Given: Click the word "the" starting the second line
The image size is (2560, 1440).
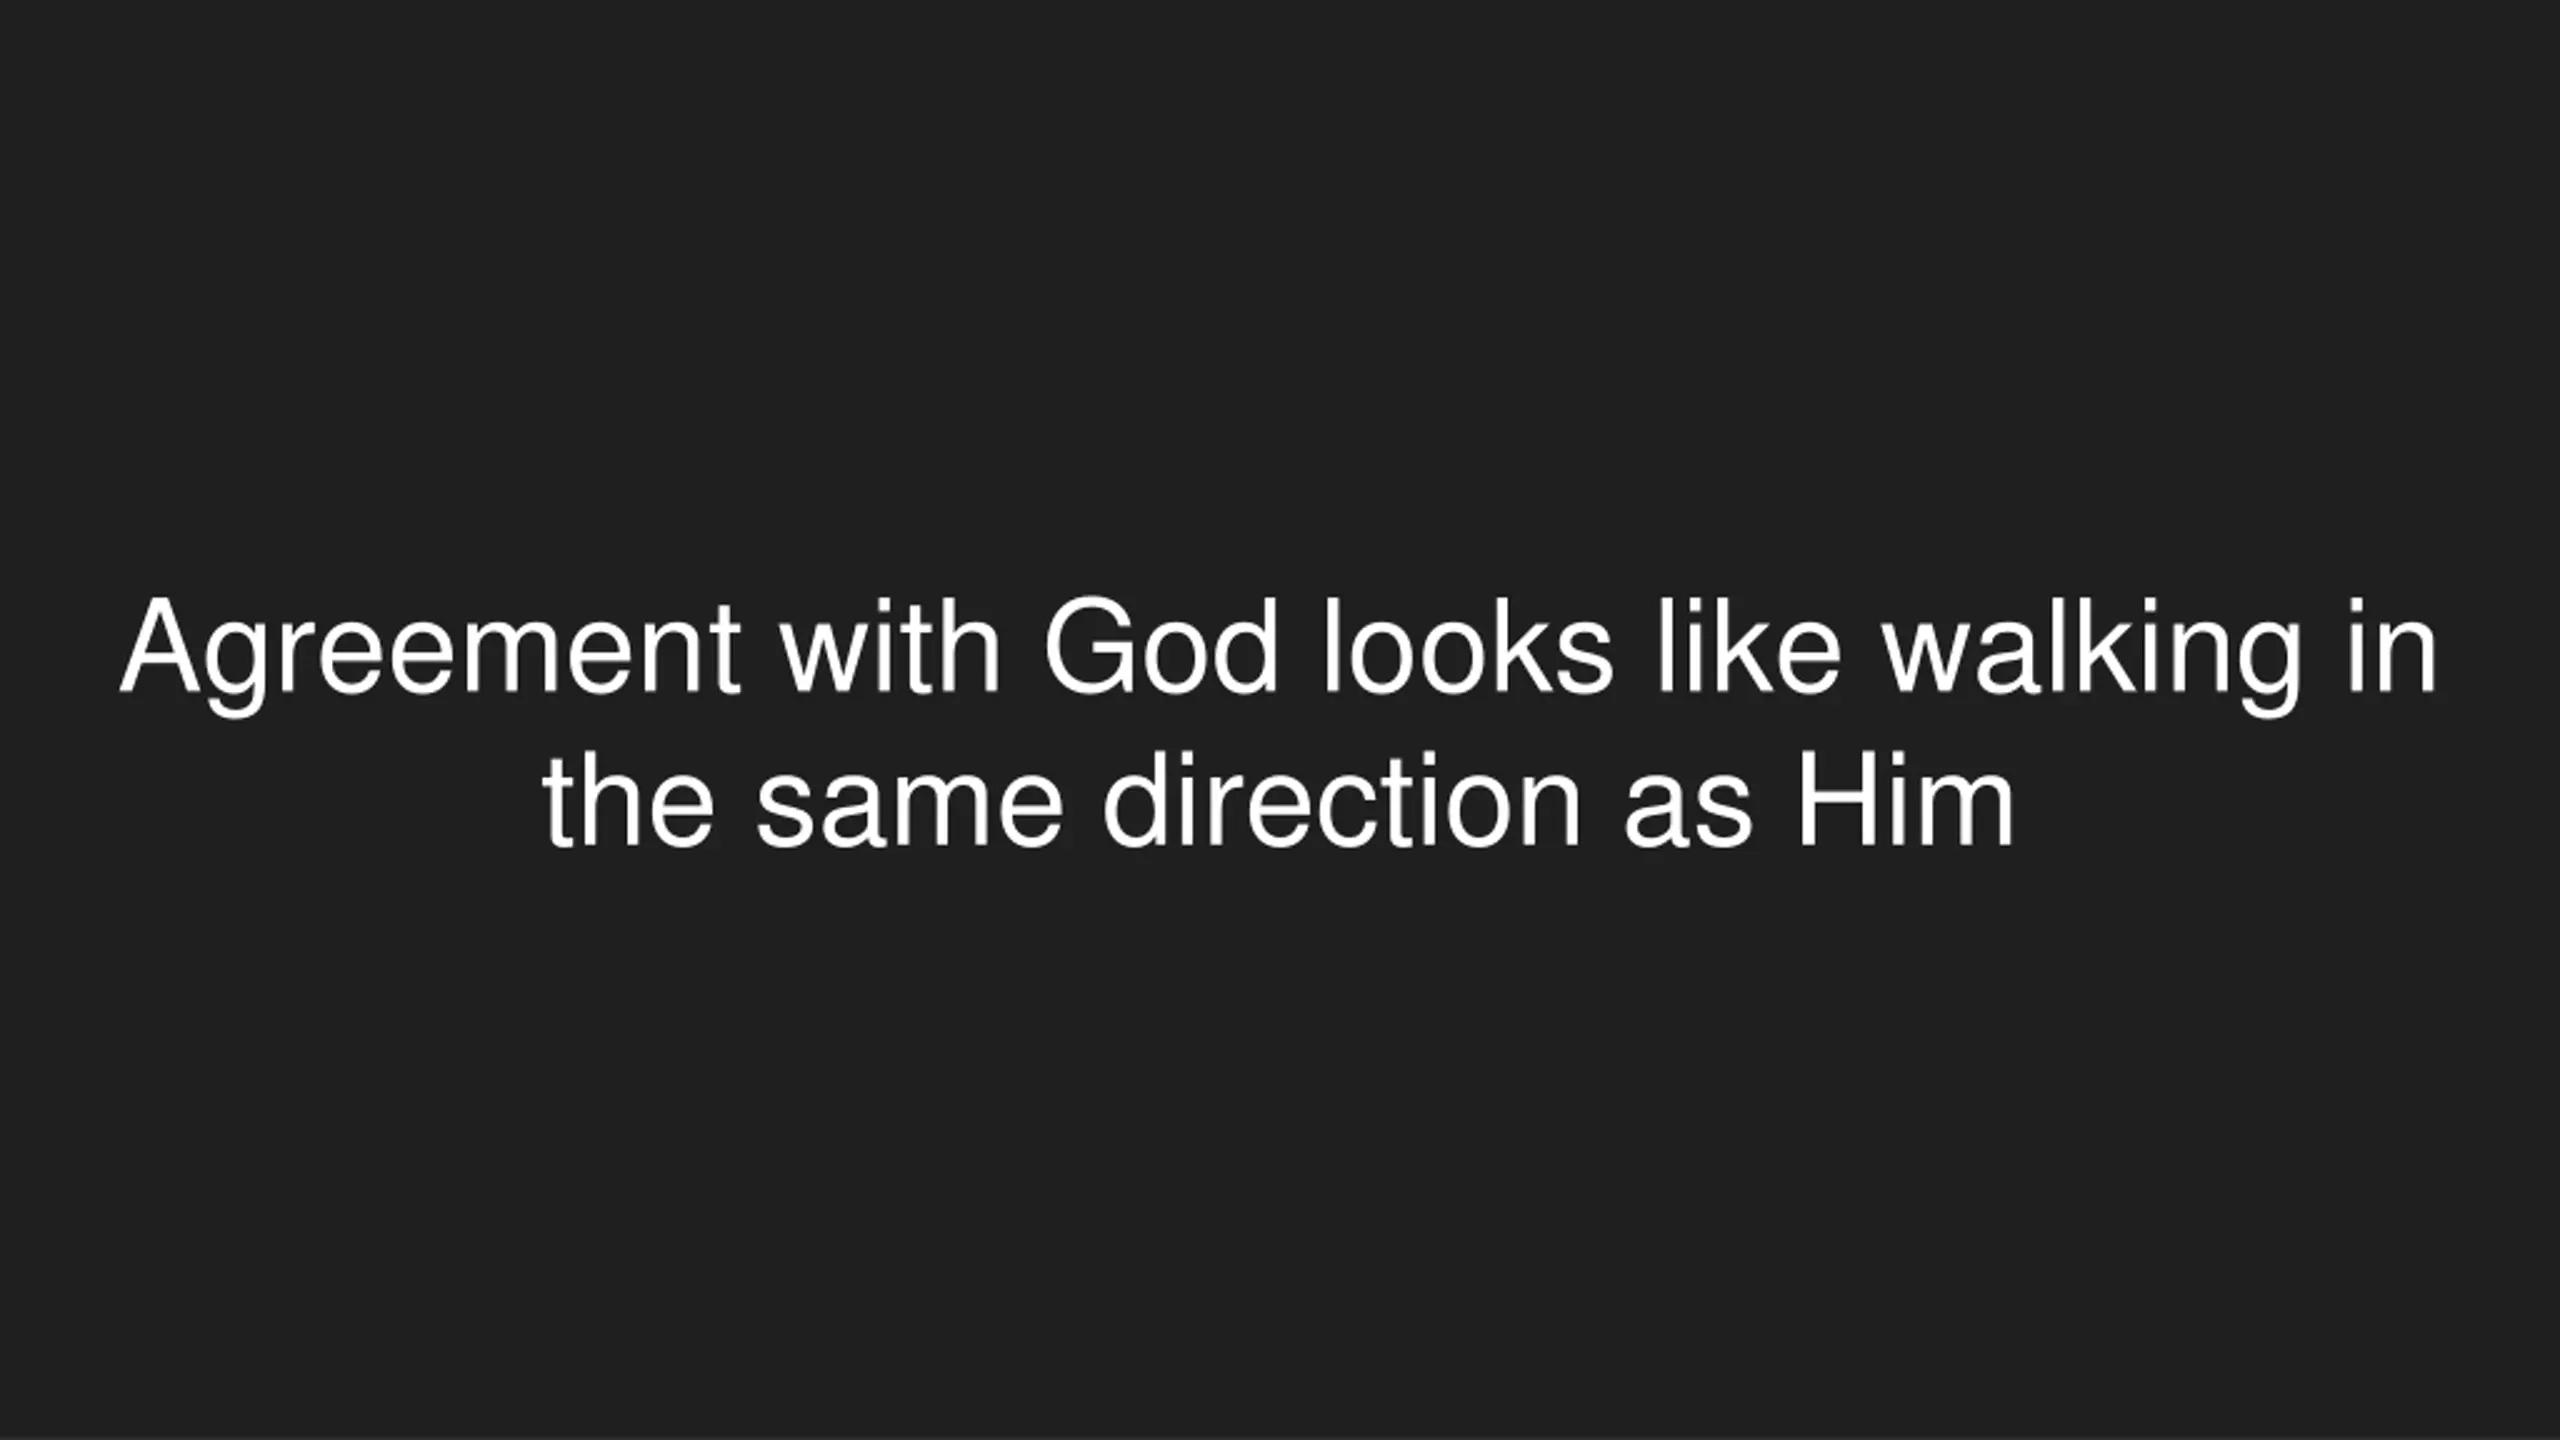Looking at the screenshot, I should [x=628, y=801].
